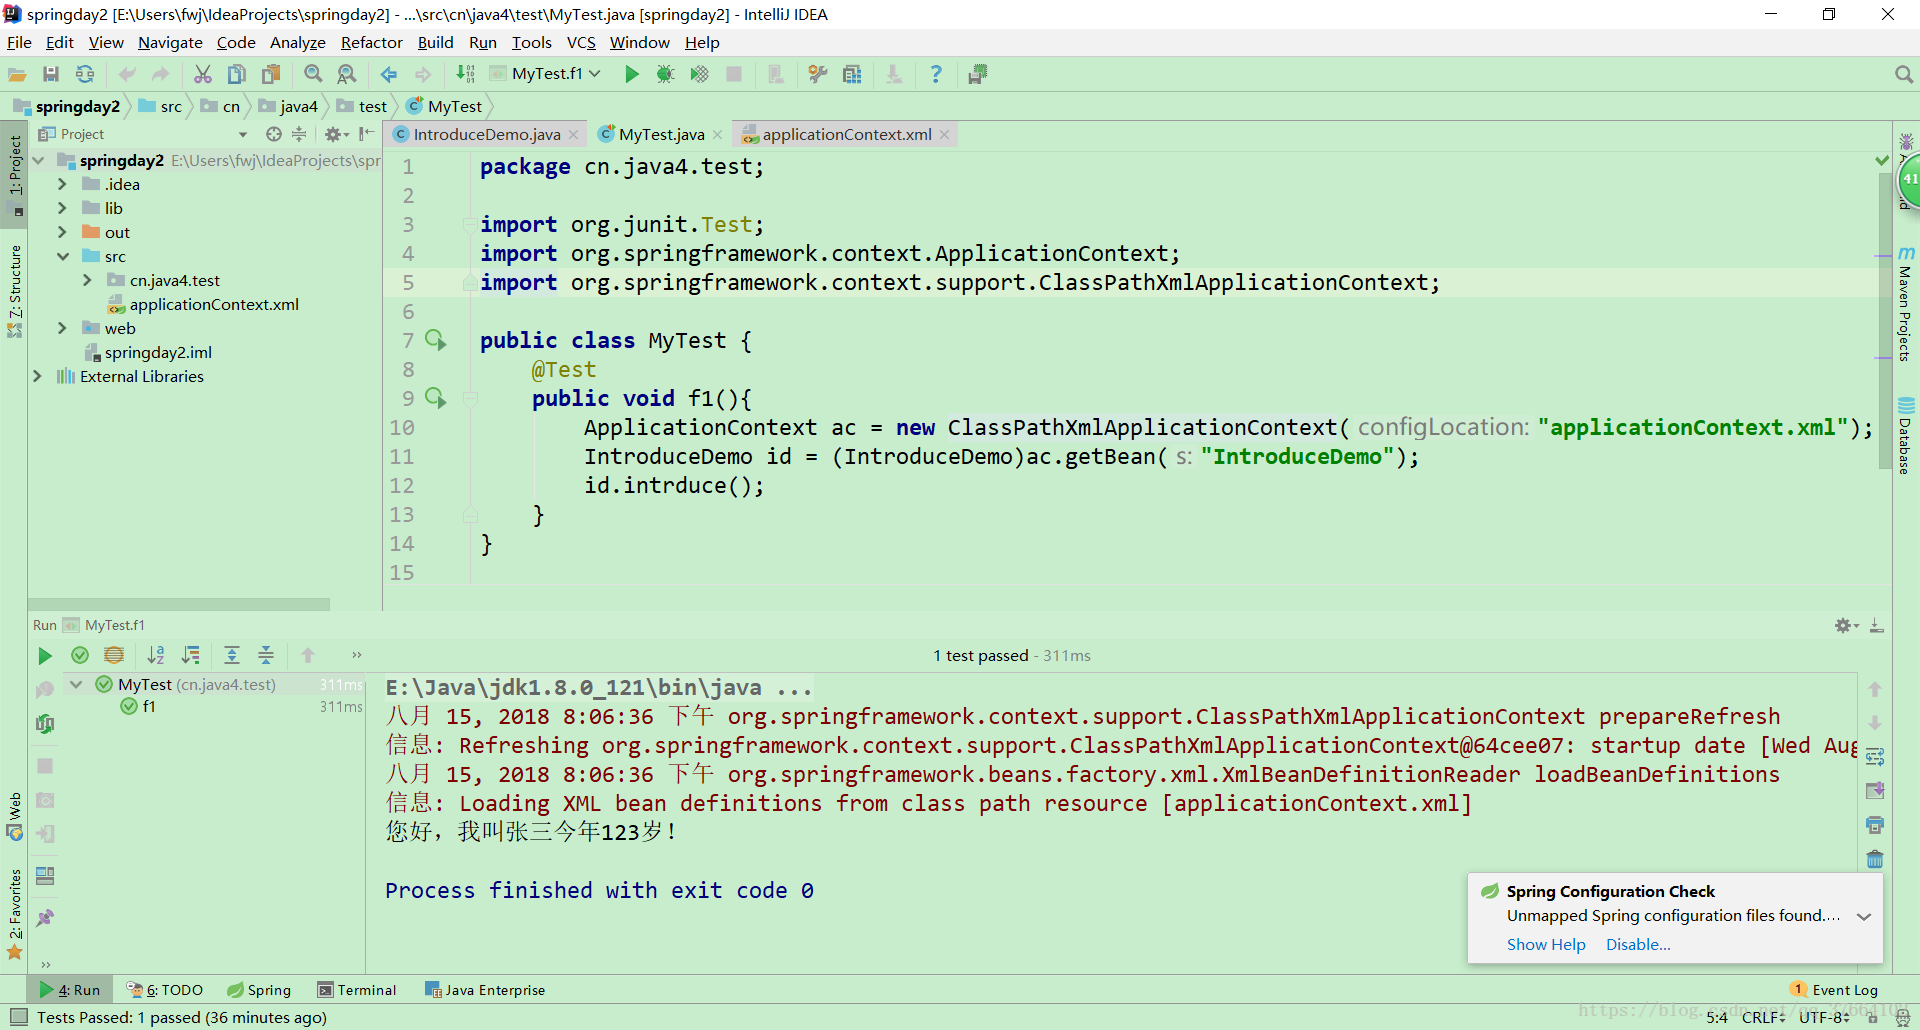This screenshot has height=1030, width=1920.
Task: Expand the out folder
Action: click(62, 232)
